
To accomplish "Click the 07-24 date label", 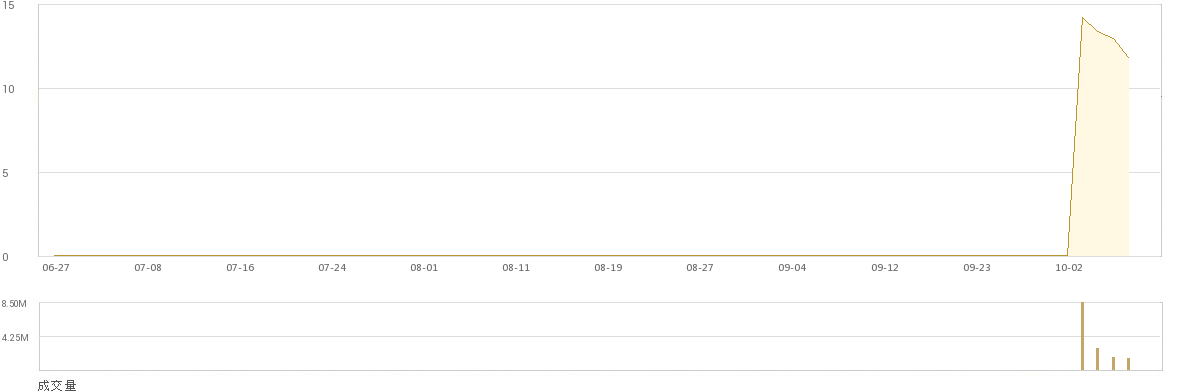I will click(x=332, y=267).
